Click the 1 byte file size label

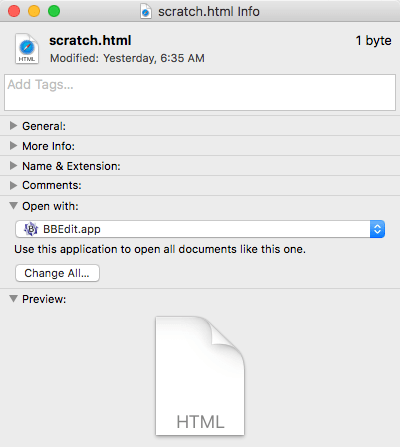click(x=373, y=41)
